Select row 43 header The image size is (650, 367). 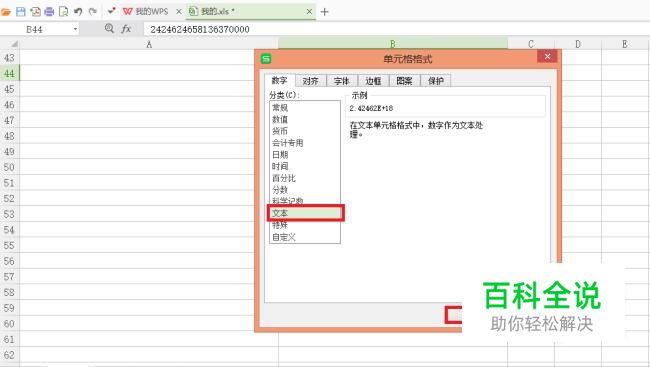10,58
